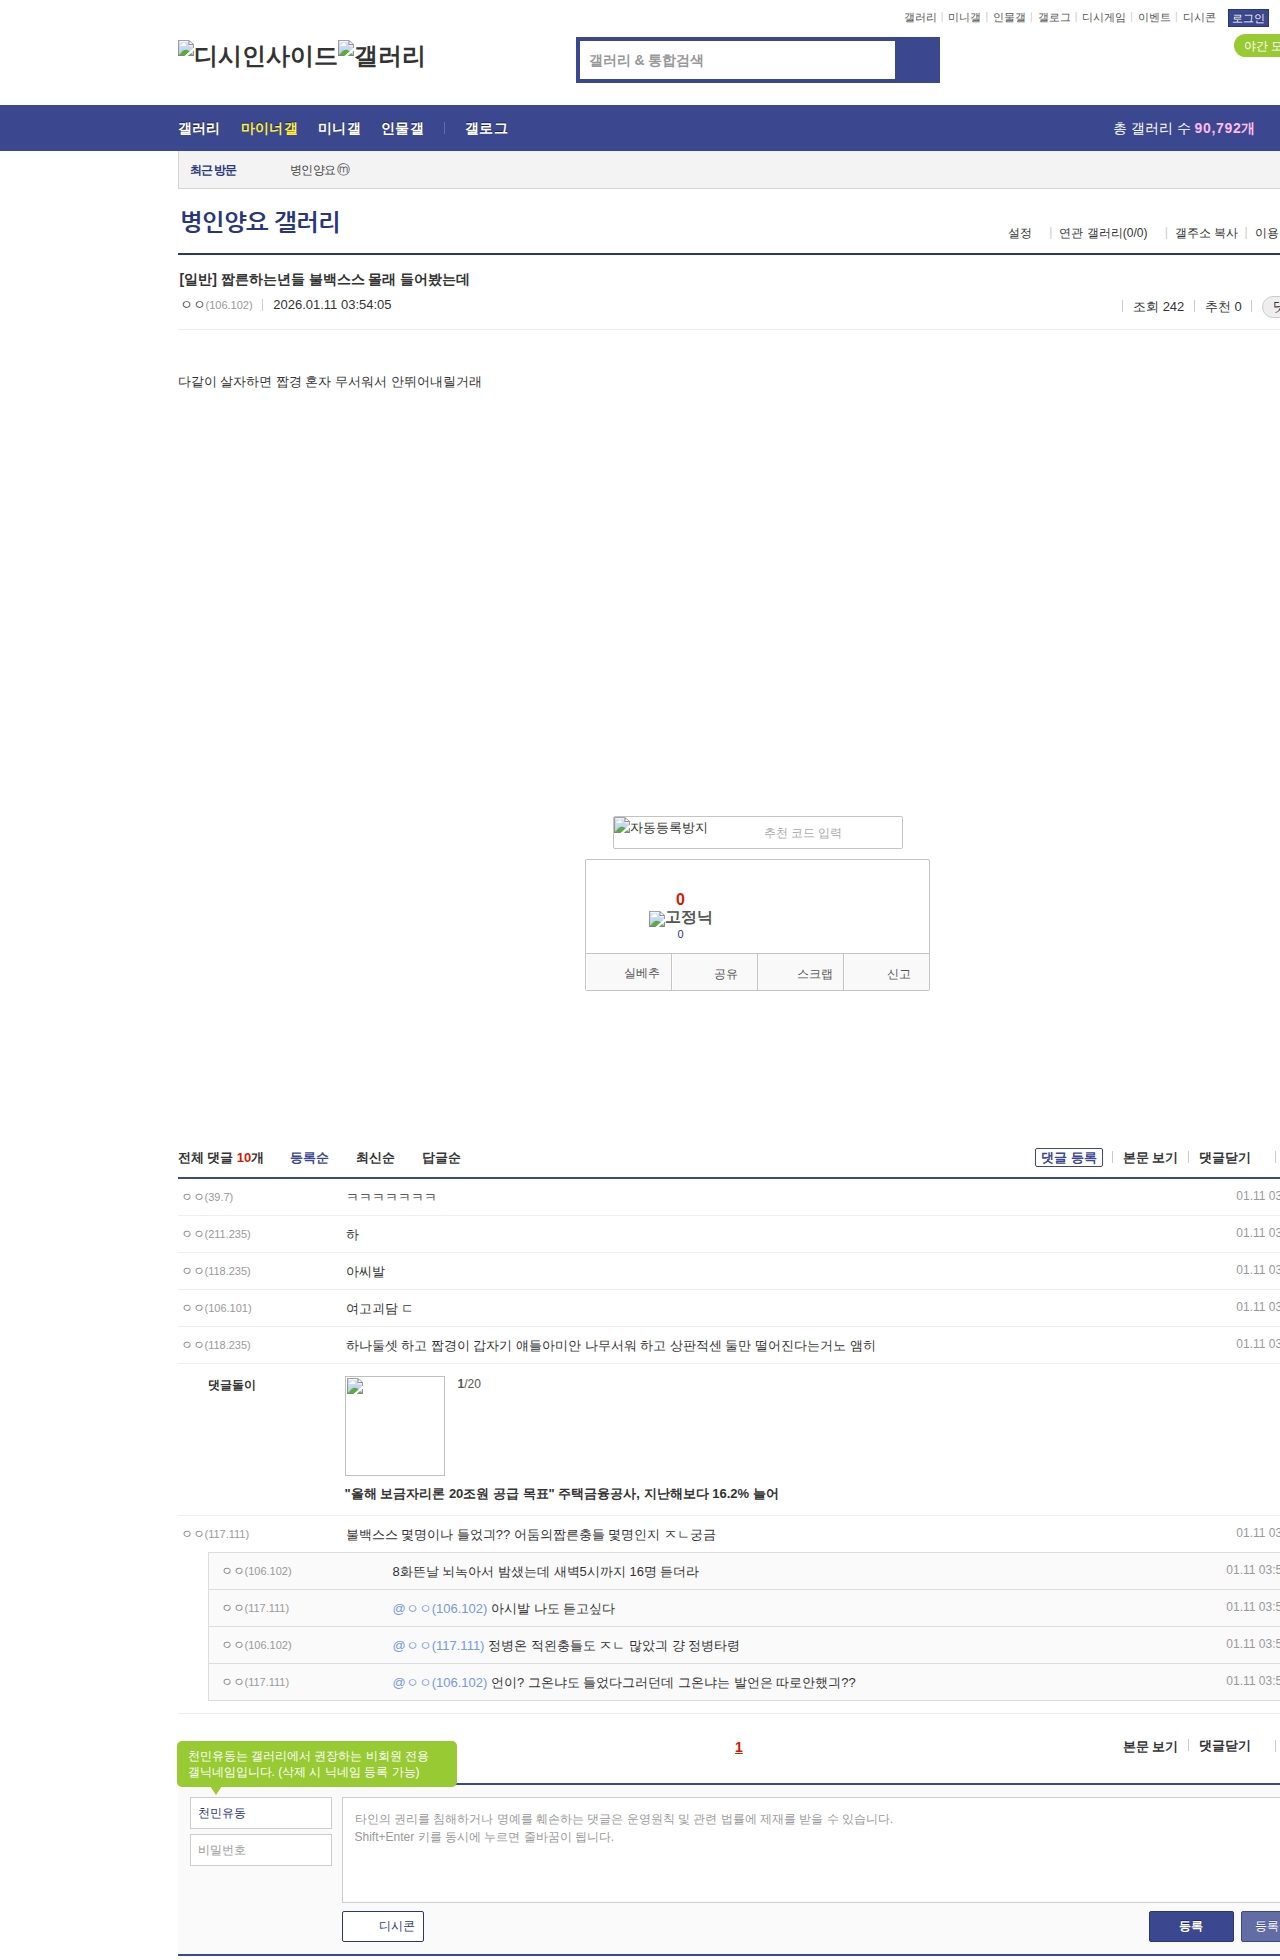Select 마이너갤 in the navigation bar
This screenshot has width=1280, height=1960.
pos(269,129)
